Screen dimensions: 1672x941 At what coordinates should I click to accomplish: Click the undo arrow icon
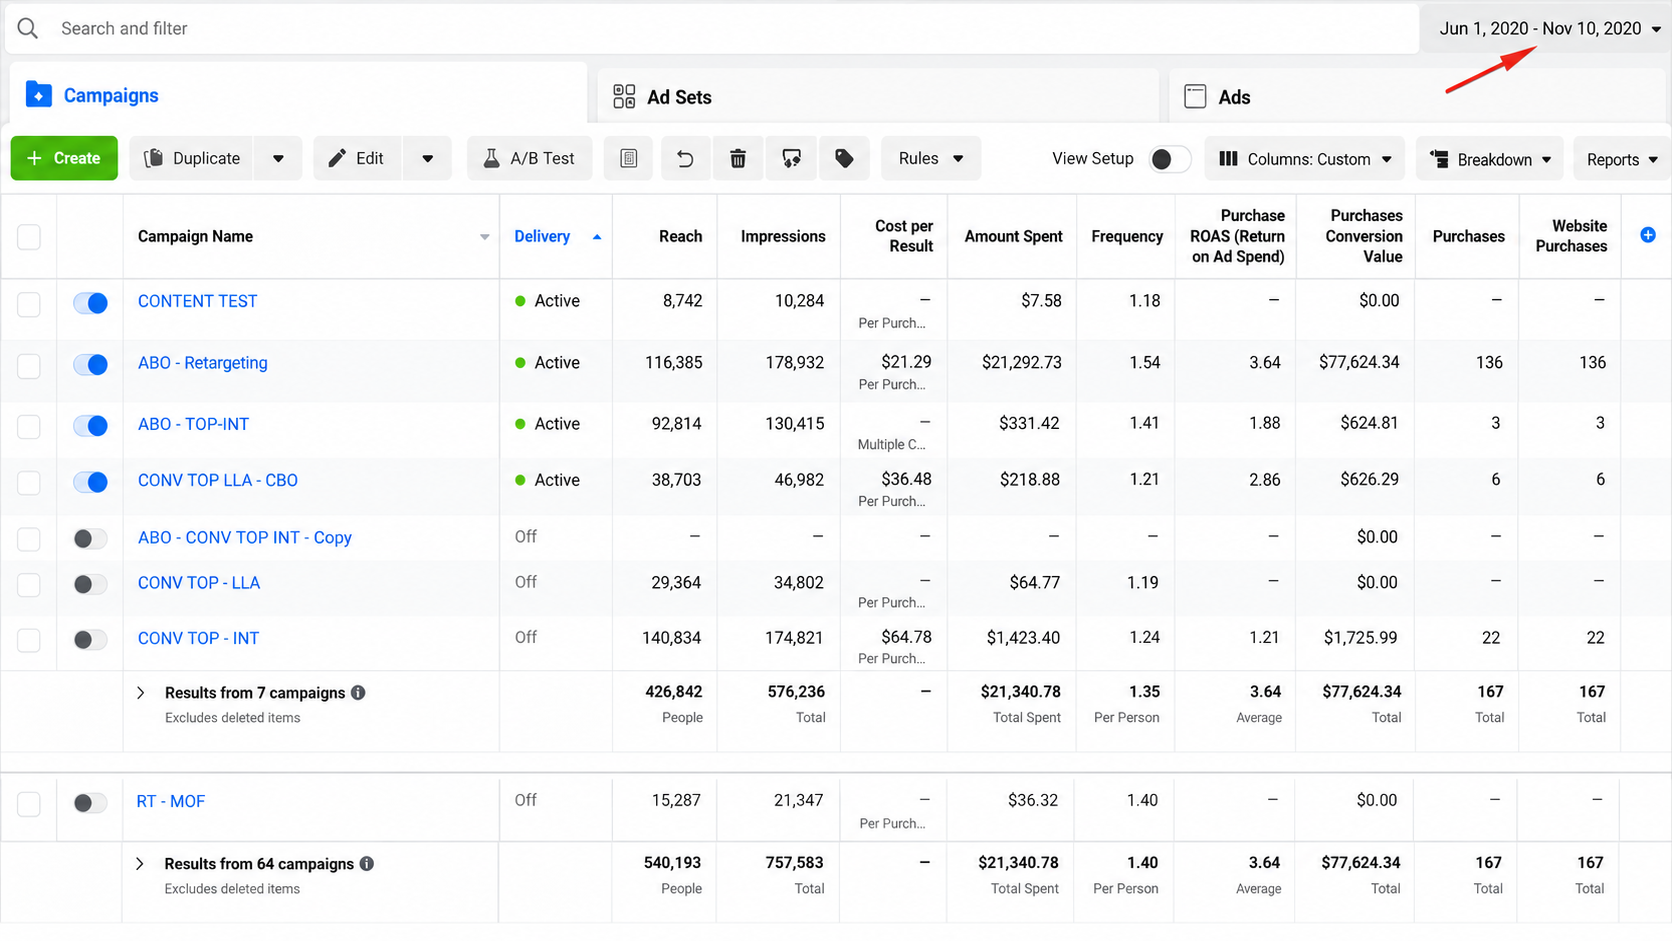[x=685, y=158]
